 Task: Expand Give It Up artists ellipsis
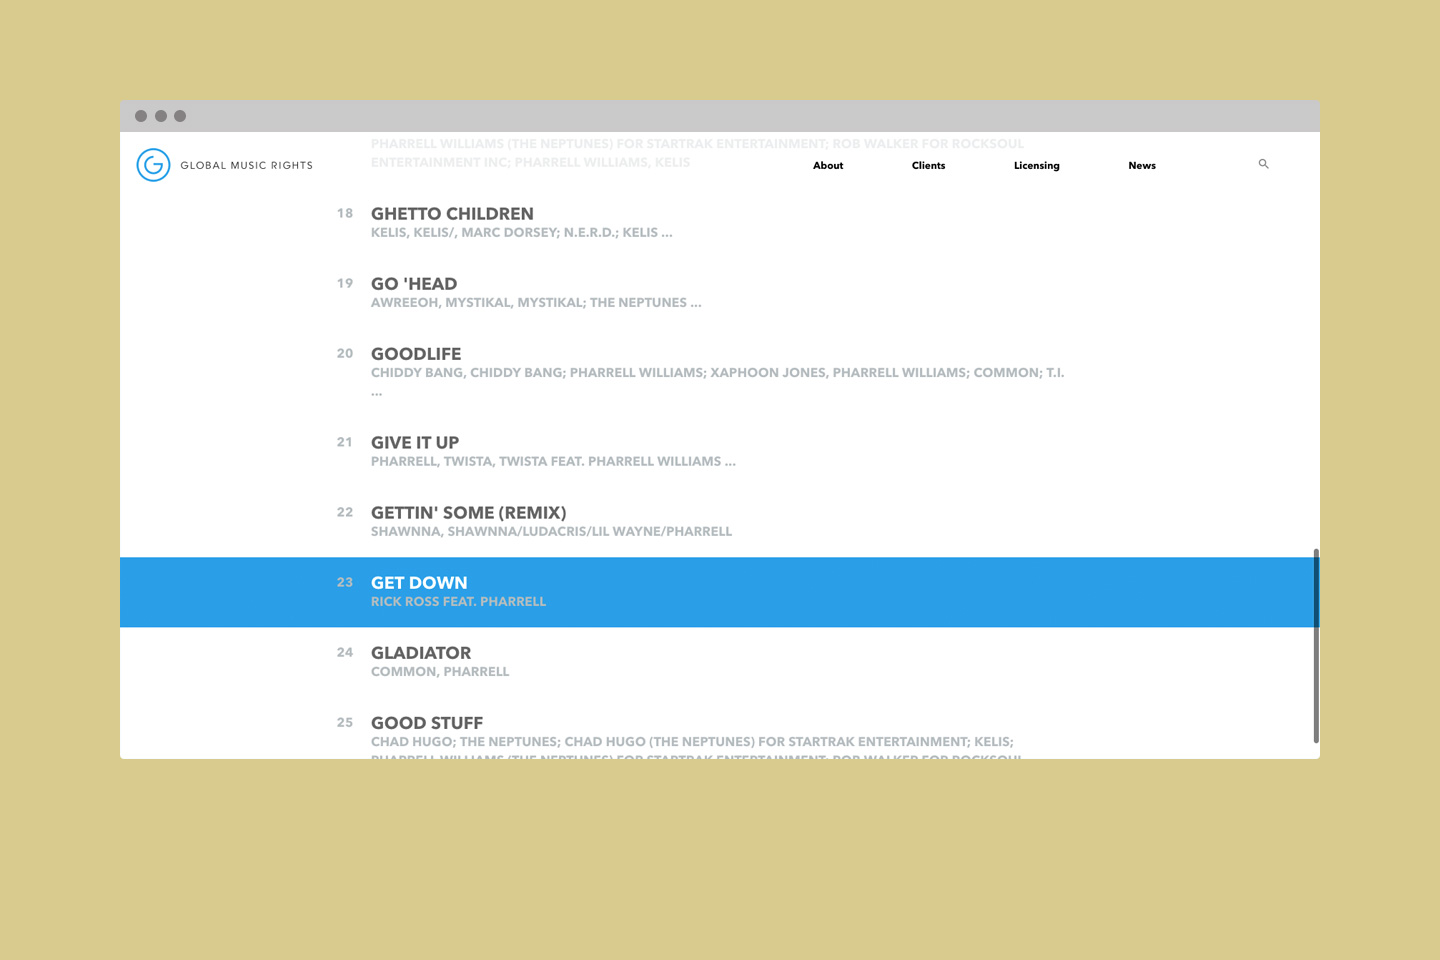click(730, 462)
